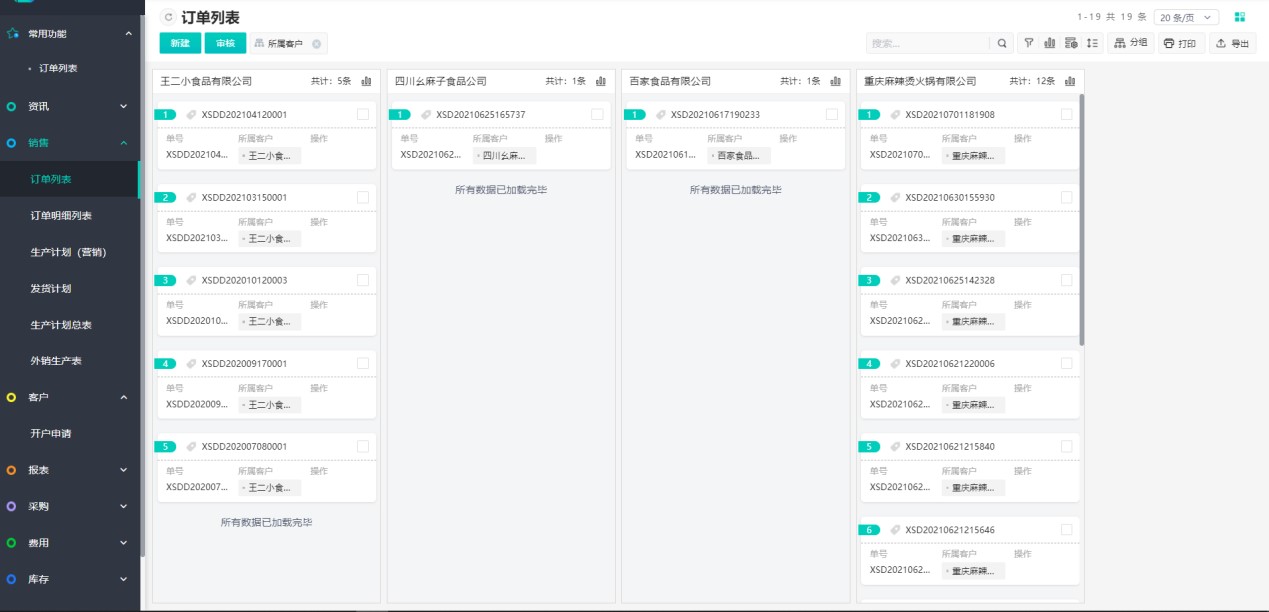The height and width of the screenshot is (612, 1269).
Task: Open 外销生产表 in the sidebar
Action: (x=56, y=361)
